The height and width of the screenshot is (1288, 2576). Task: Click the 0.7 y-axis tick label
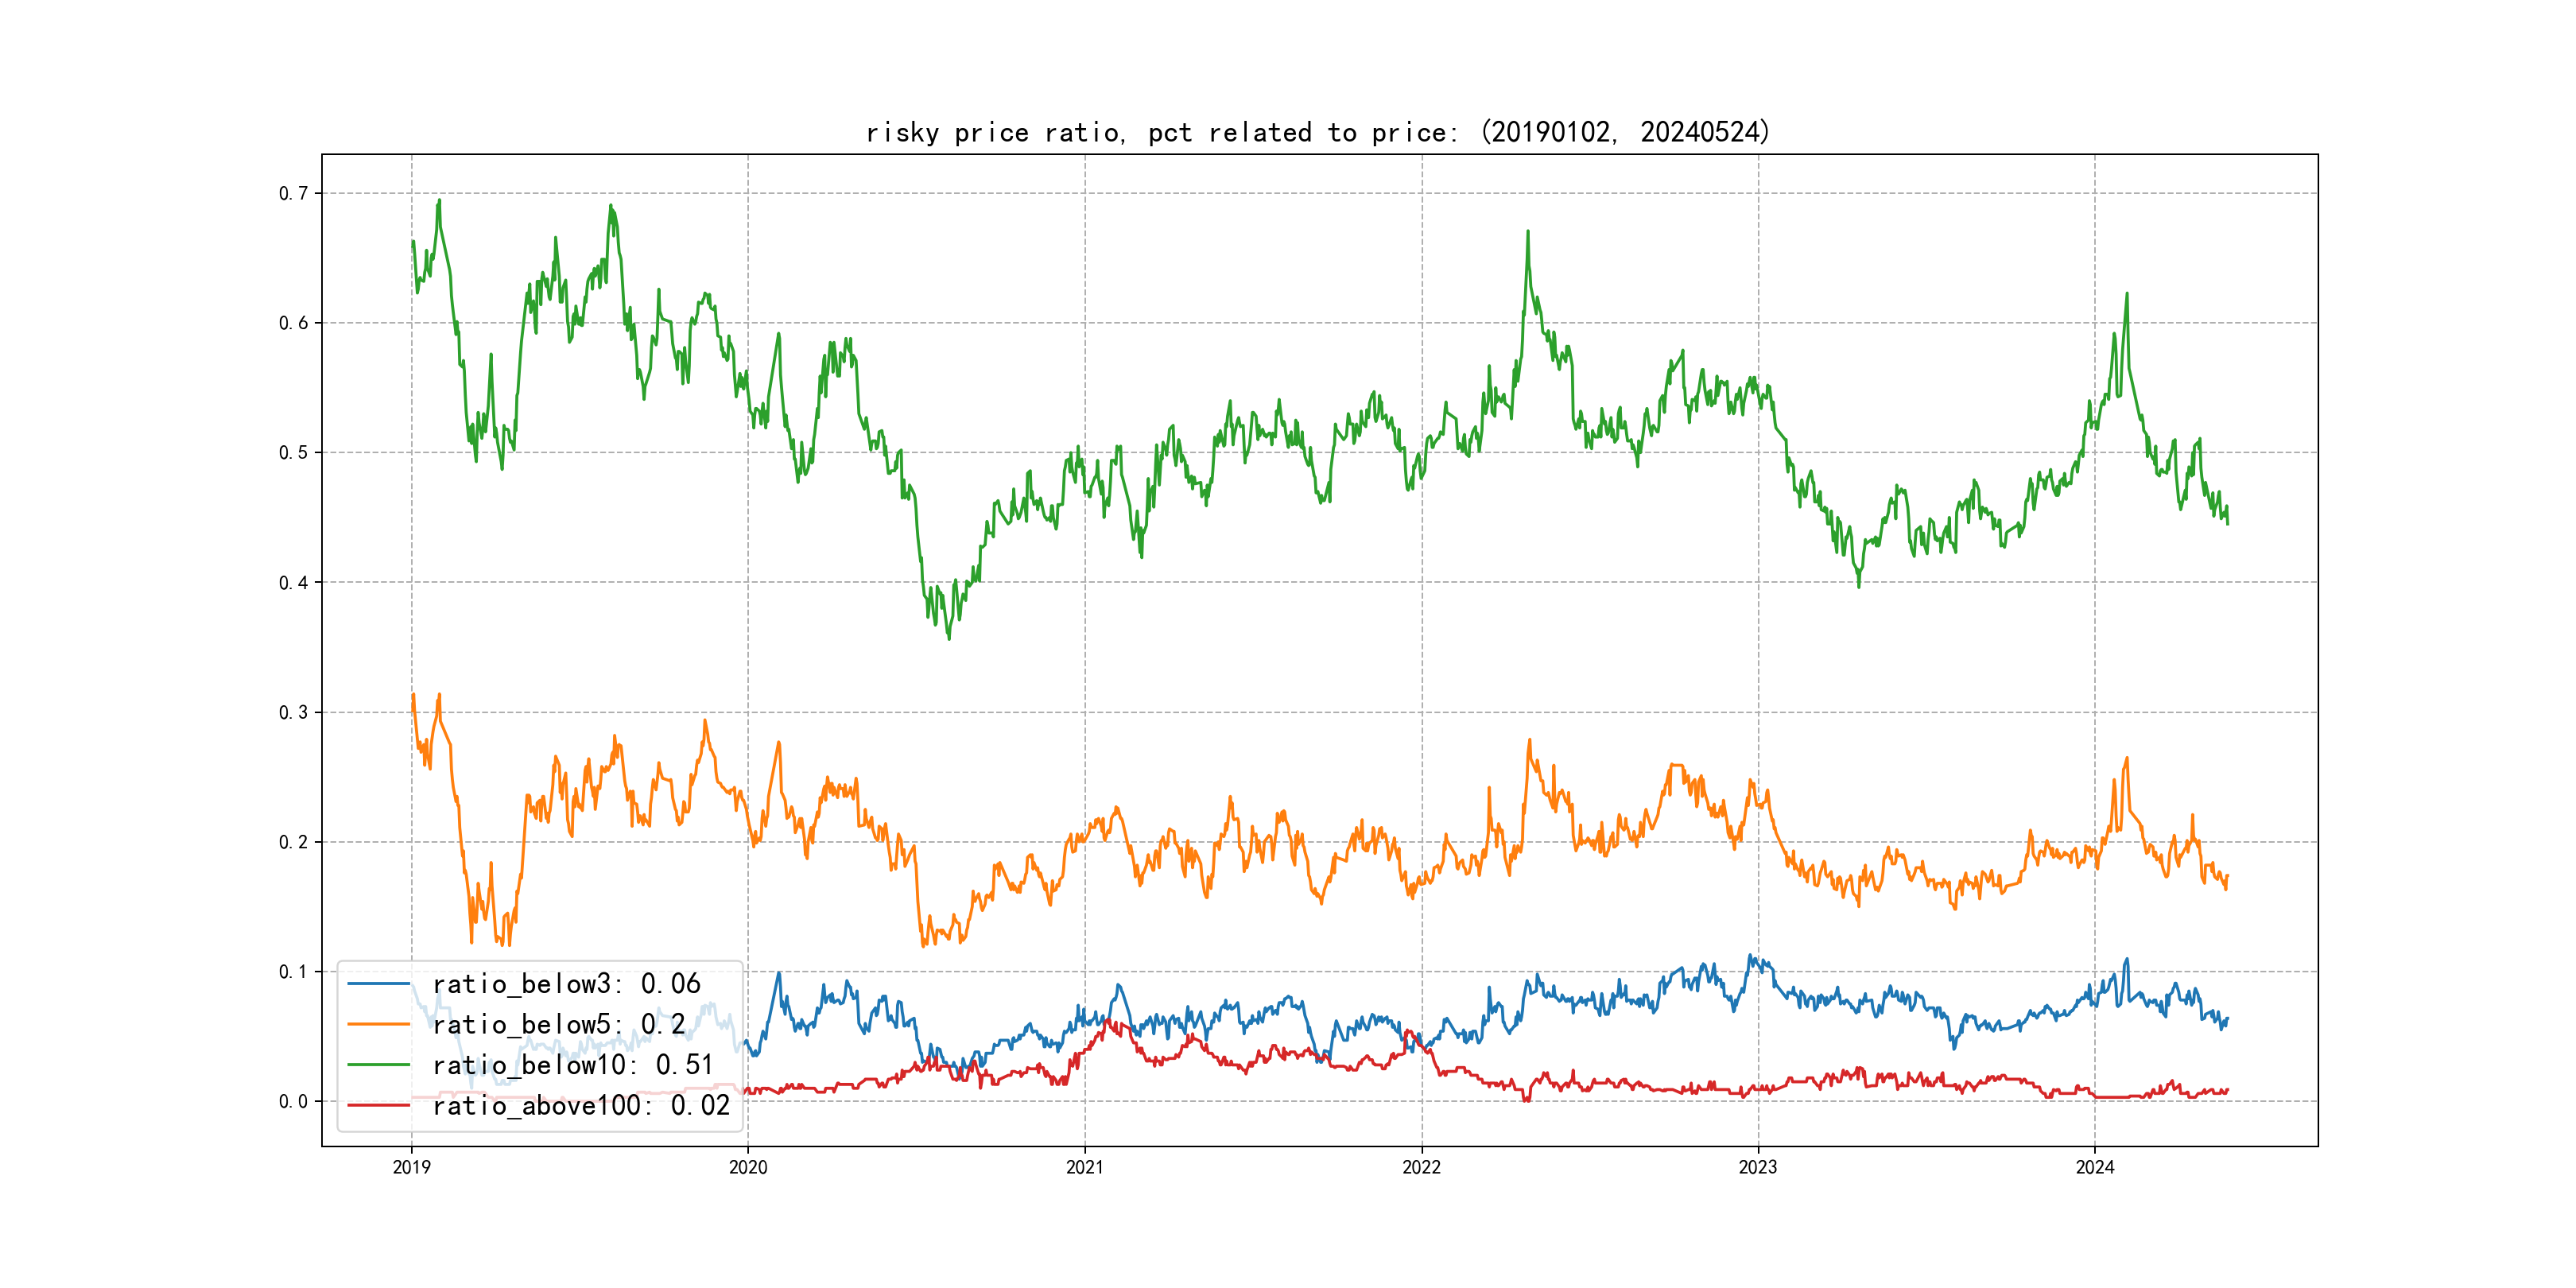(293, 193)
